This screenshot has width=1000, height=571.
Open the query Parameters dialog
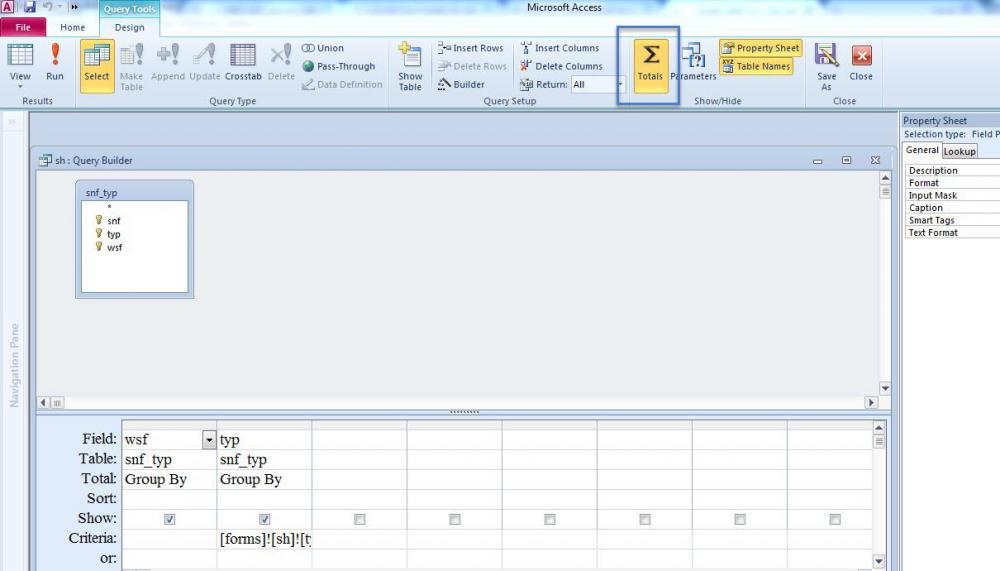(x=694, y=62)
